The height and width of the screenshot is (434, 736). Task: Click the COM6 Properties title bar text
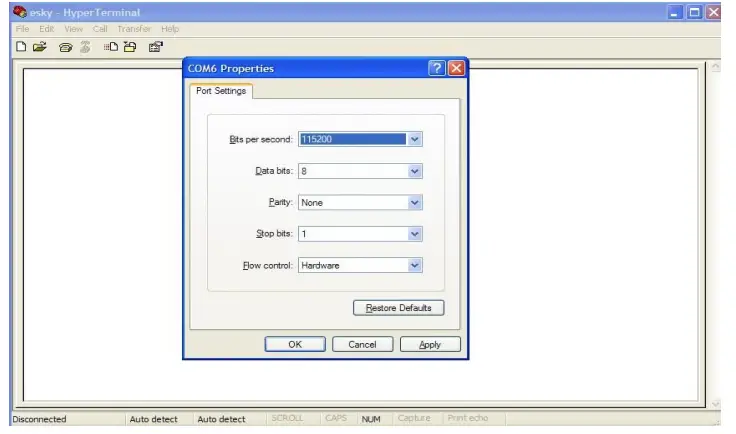(x=230, y=69)
